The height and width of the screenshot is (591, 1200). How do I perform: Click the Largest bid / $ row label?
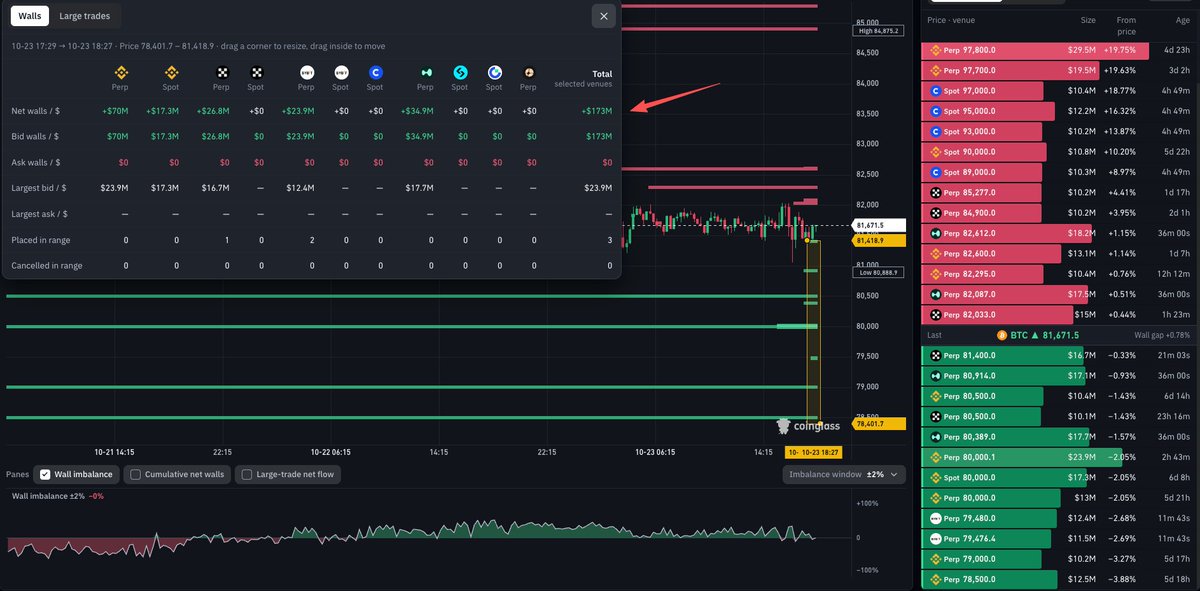39,188
